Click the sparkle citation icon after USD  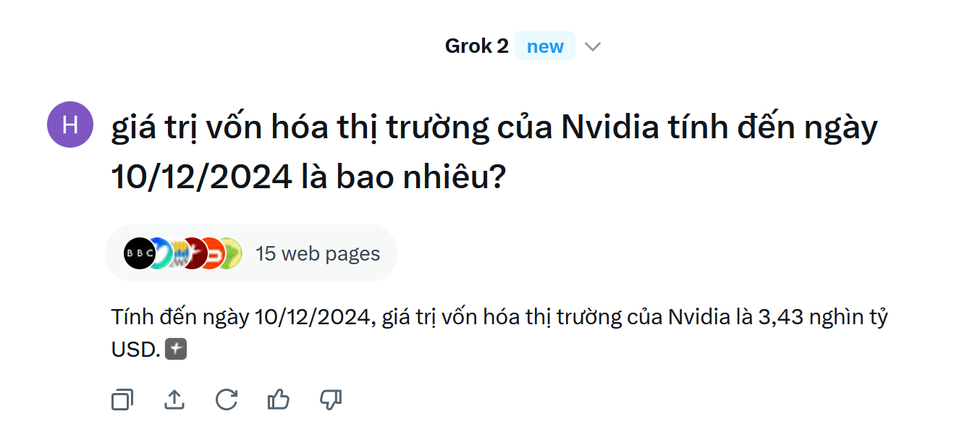click(176, 350)
